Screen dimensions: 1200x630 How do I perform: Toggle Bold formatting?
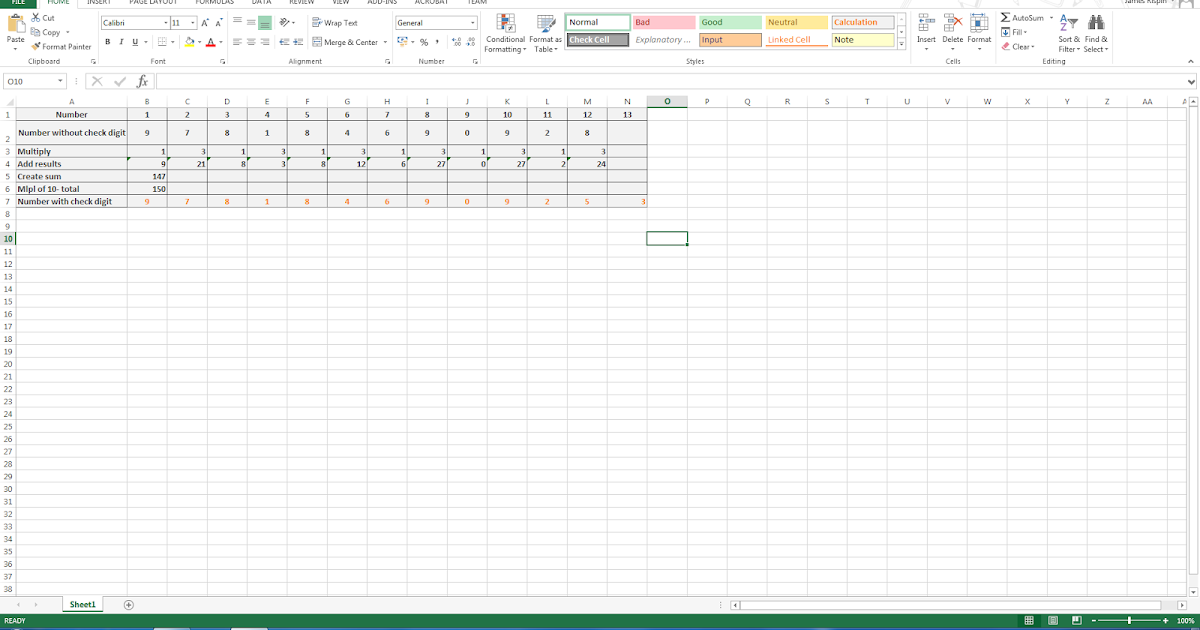click(109, 42)
